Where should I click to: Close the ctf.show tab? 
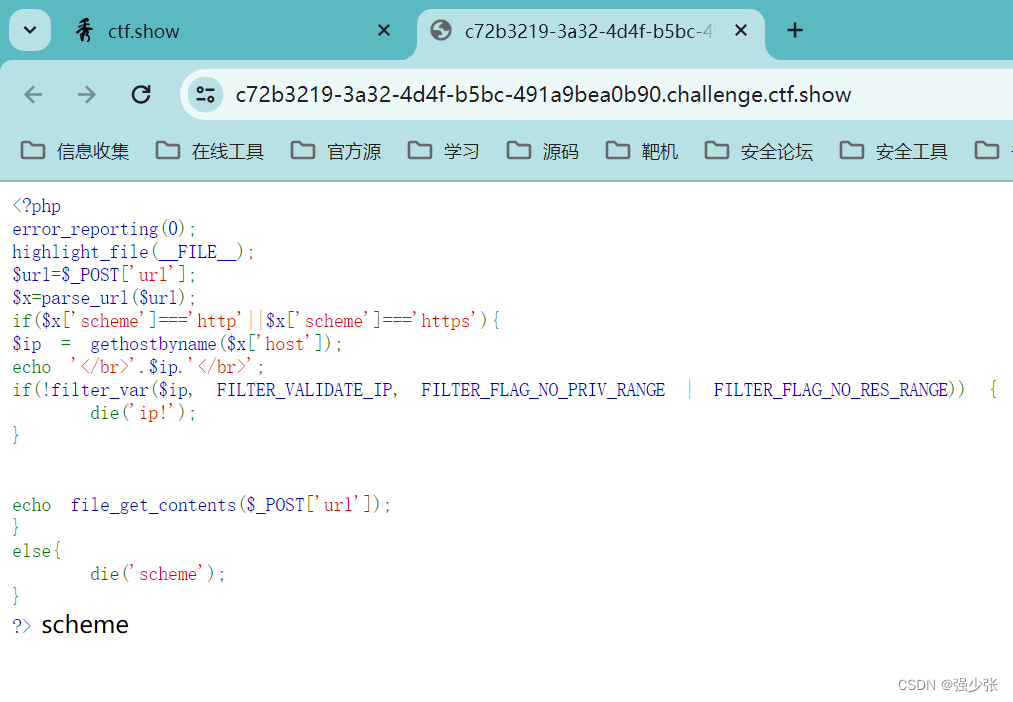[x=384, y=30]
